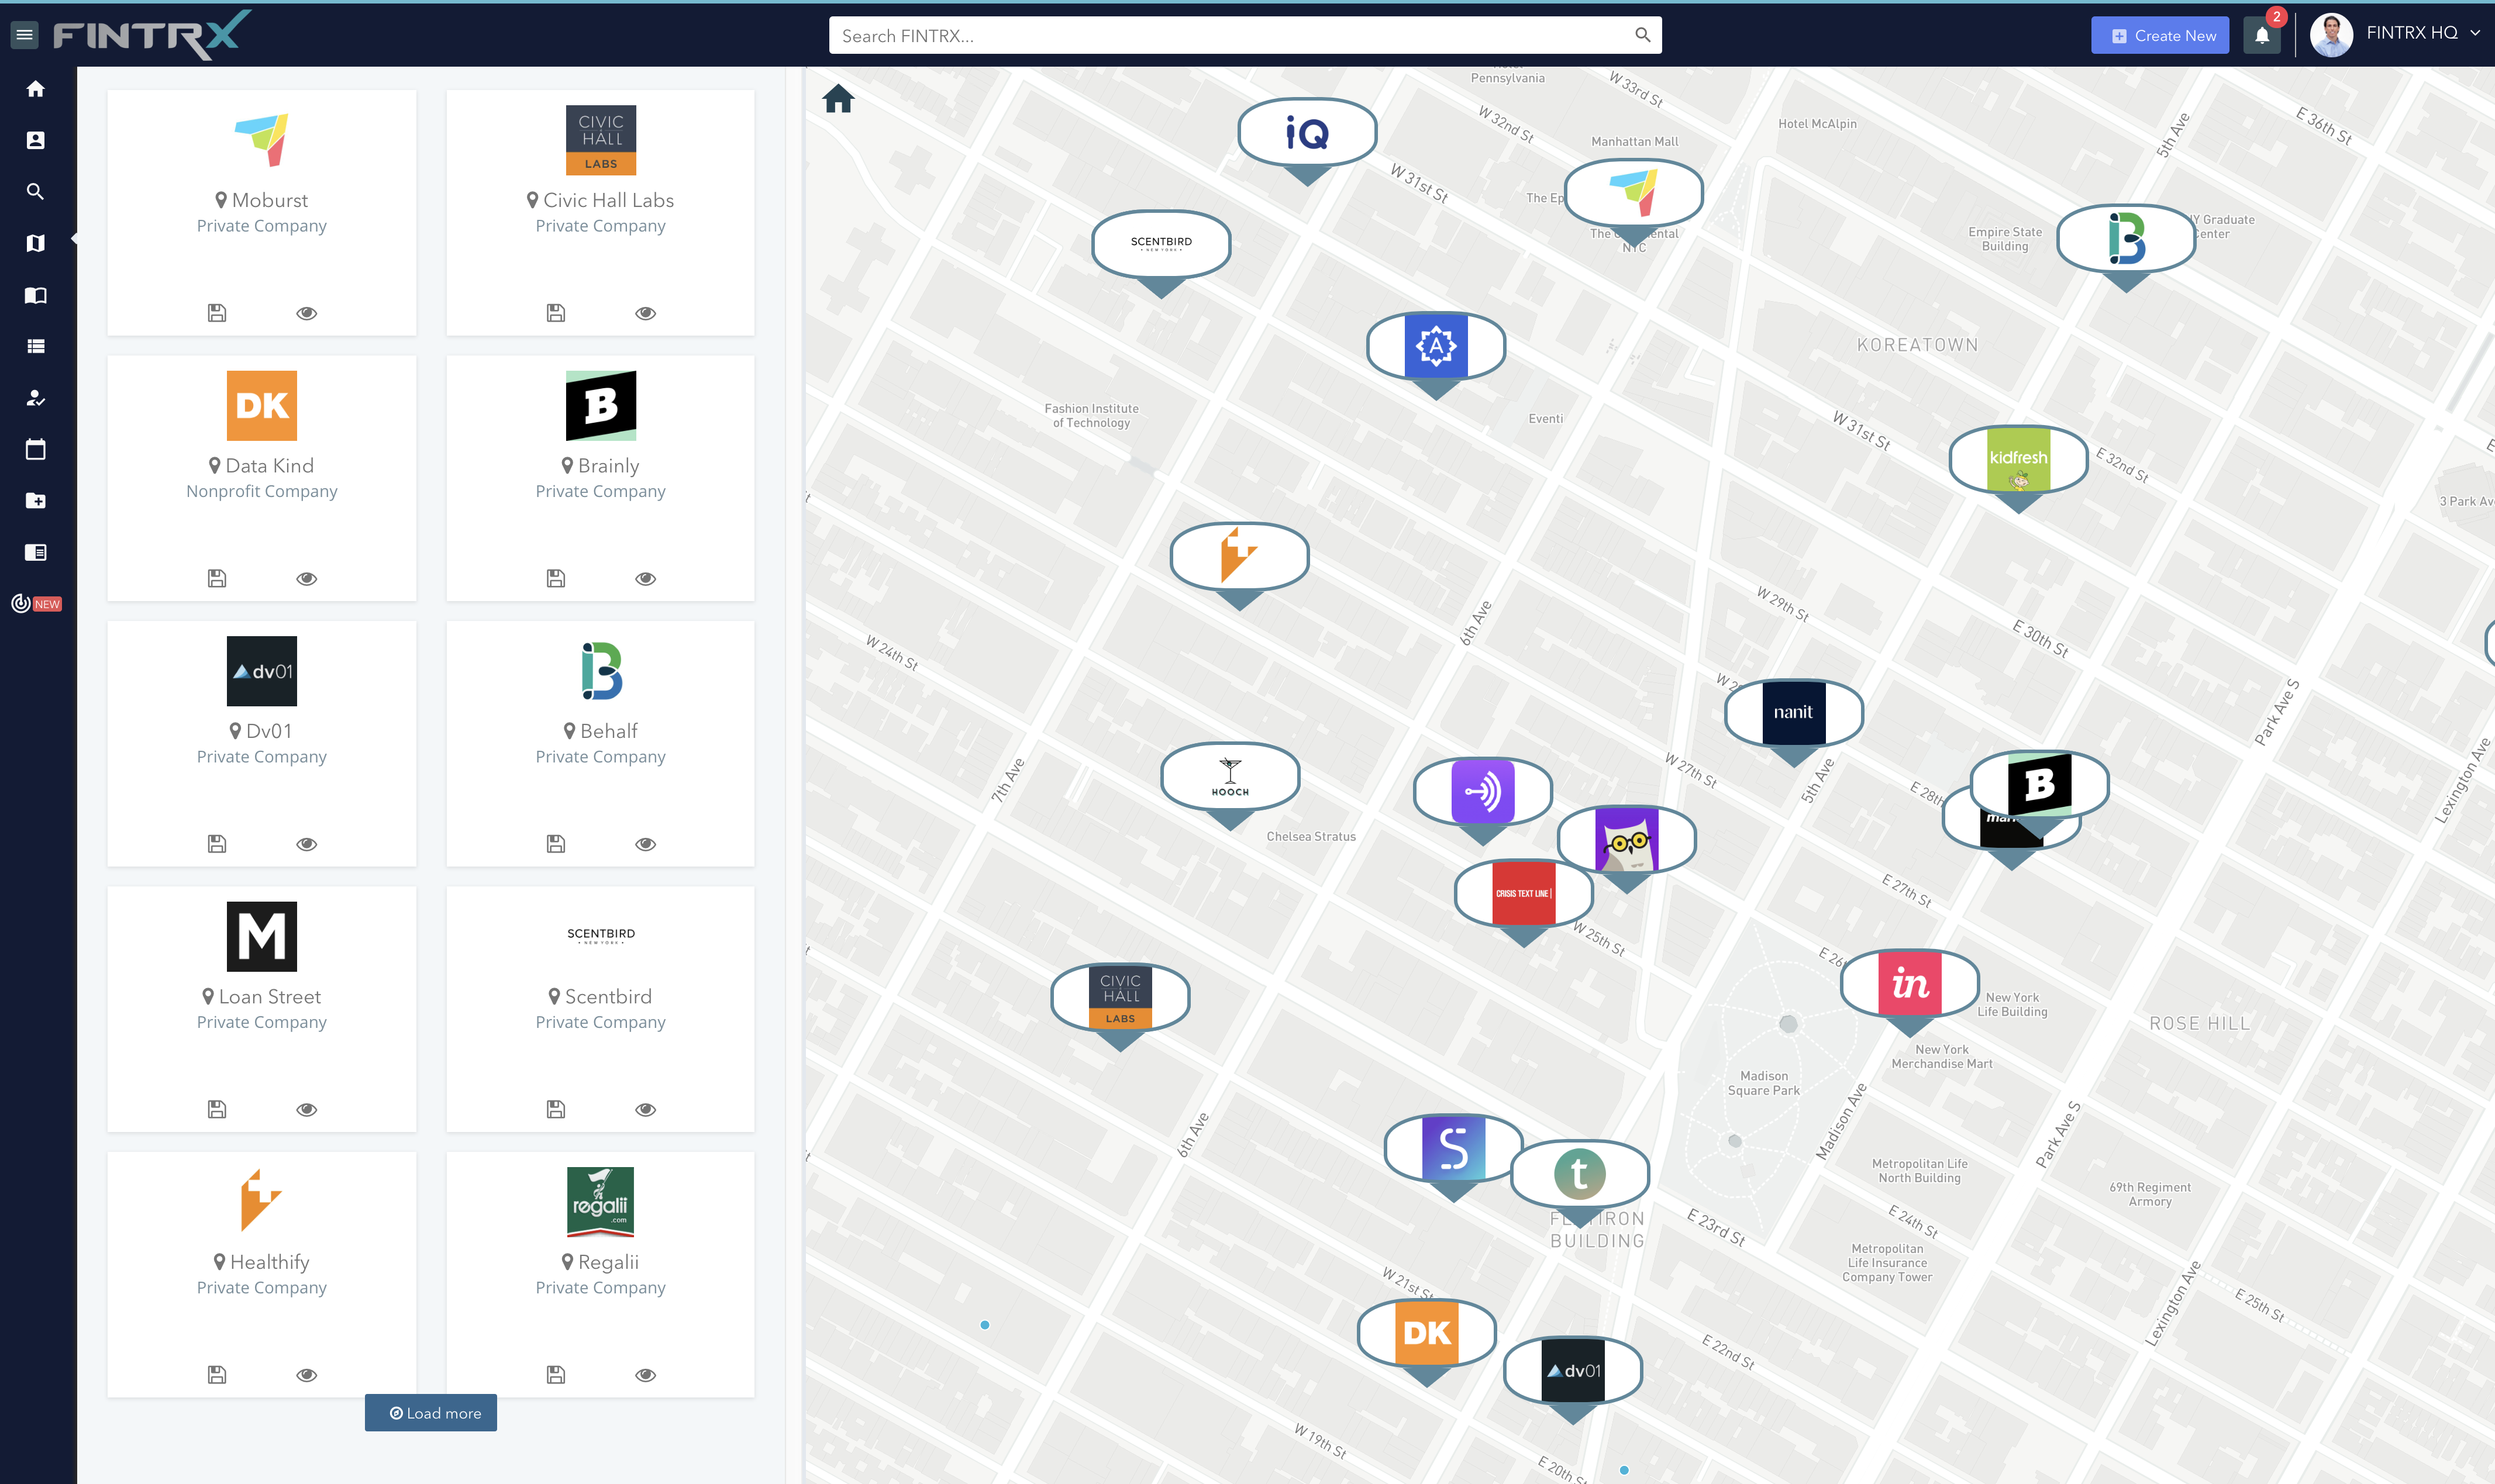Open the add-folder icon in the sidebar
Screen dimensions: 2495x1484
(x=35, y=501)
